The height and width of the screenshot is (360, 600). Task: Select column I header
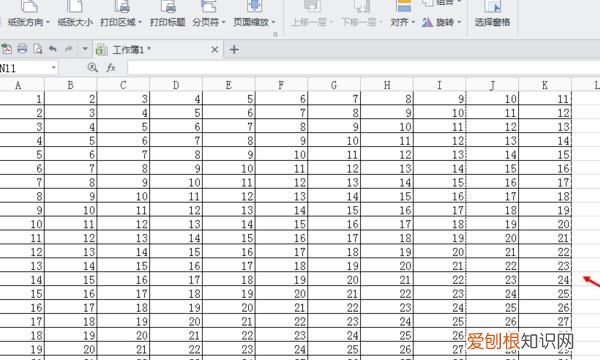pos(440,85)
